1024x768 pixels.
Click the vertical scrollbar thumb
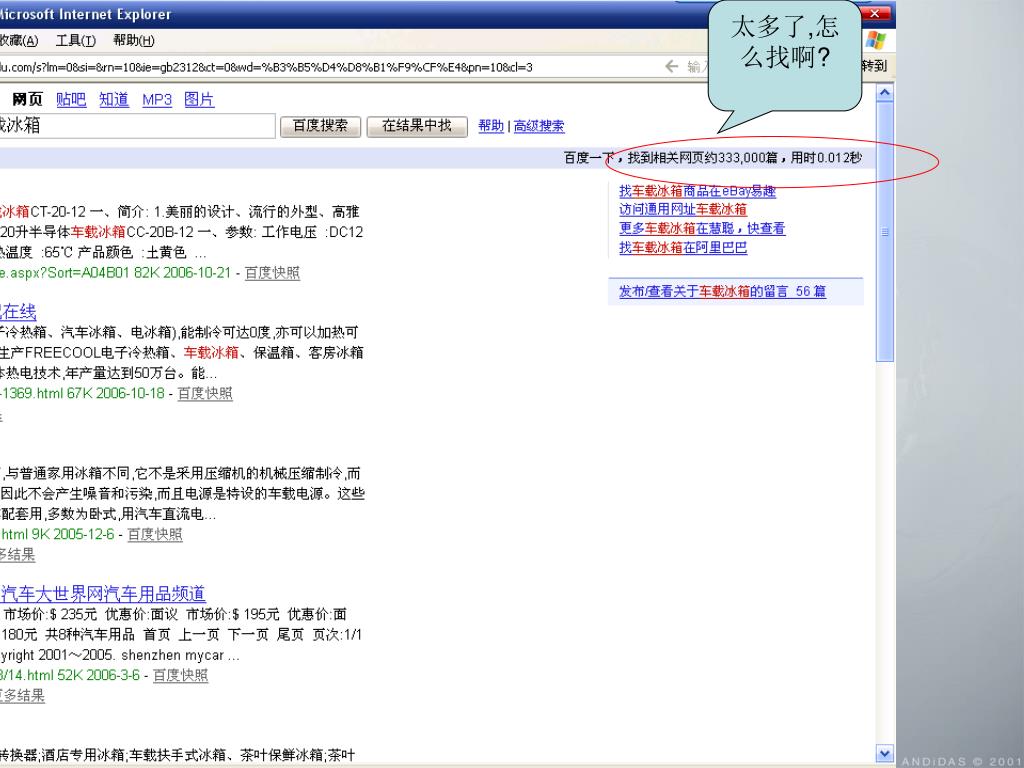pos(884,231)
